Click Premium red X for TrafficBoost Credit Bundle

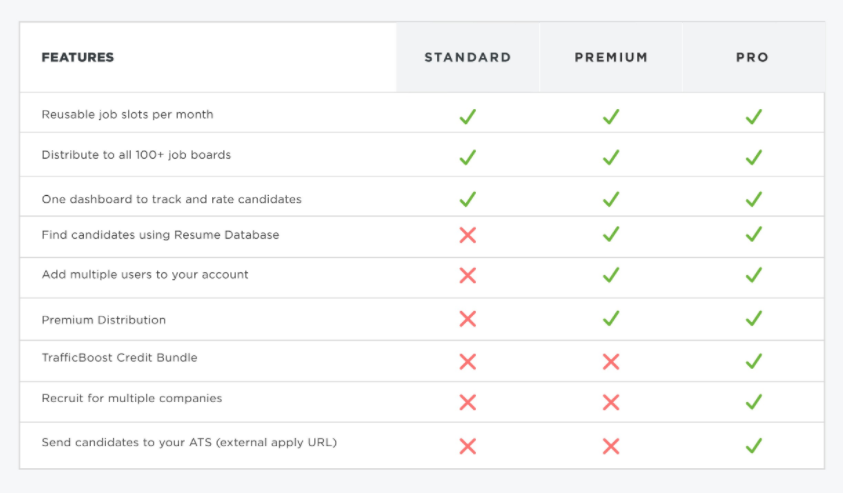(x=611, y=361)
